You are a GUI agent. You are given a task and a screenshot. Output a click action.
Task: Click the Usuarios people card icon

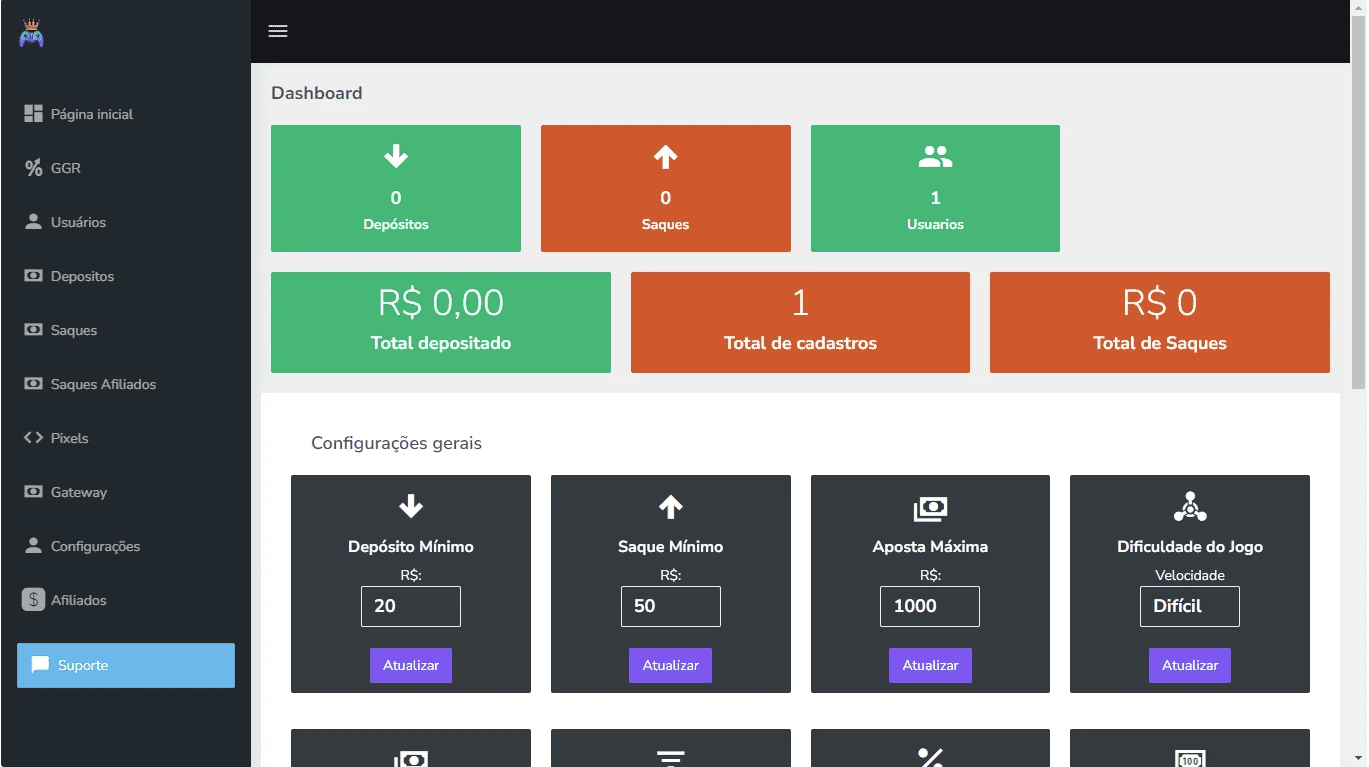[x=935, y=156]
